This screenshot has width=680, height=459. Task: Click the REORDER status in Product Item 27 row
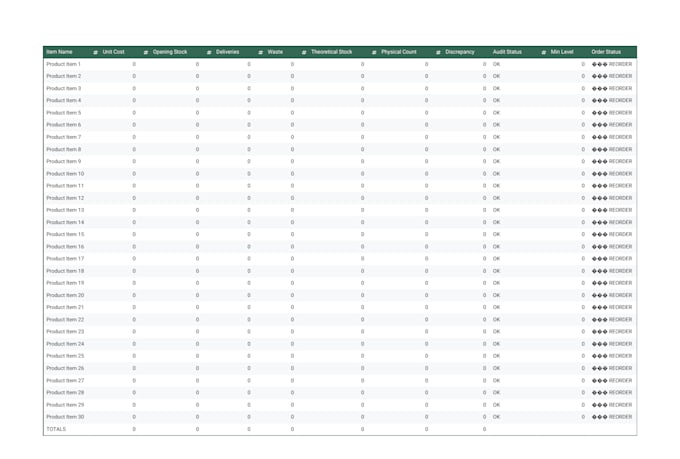pyautogui.click(x=612, y=380)
